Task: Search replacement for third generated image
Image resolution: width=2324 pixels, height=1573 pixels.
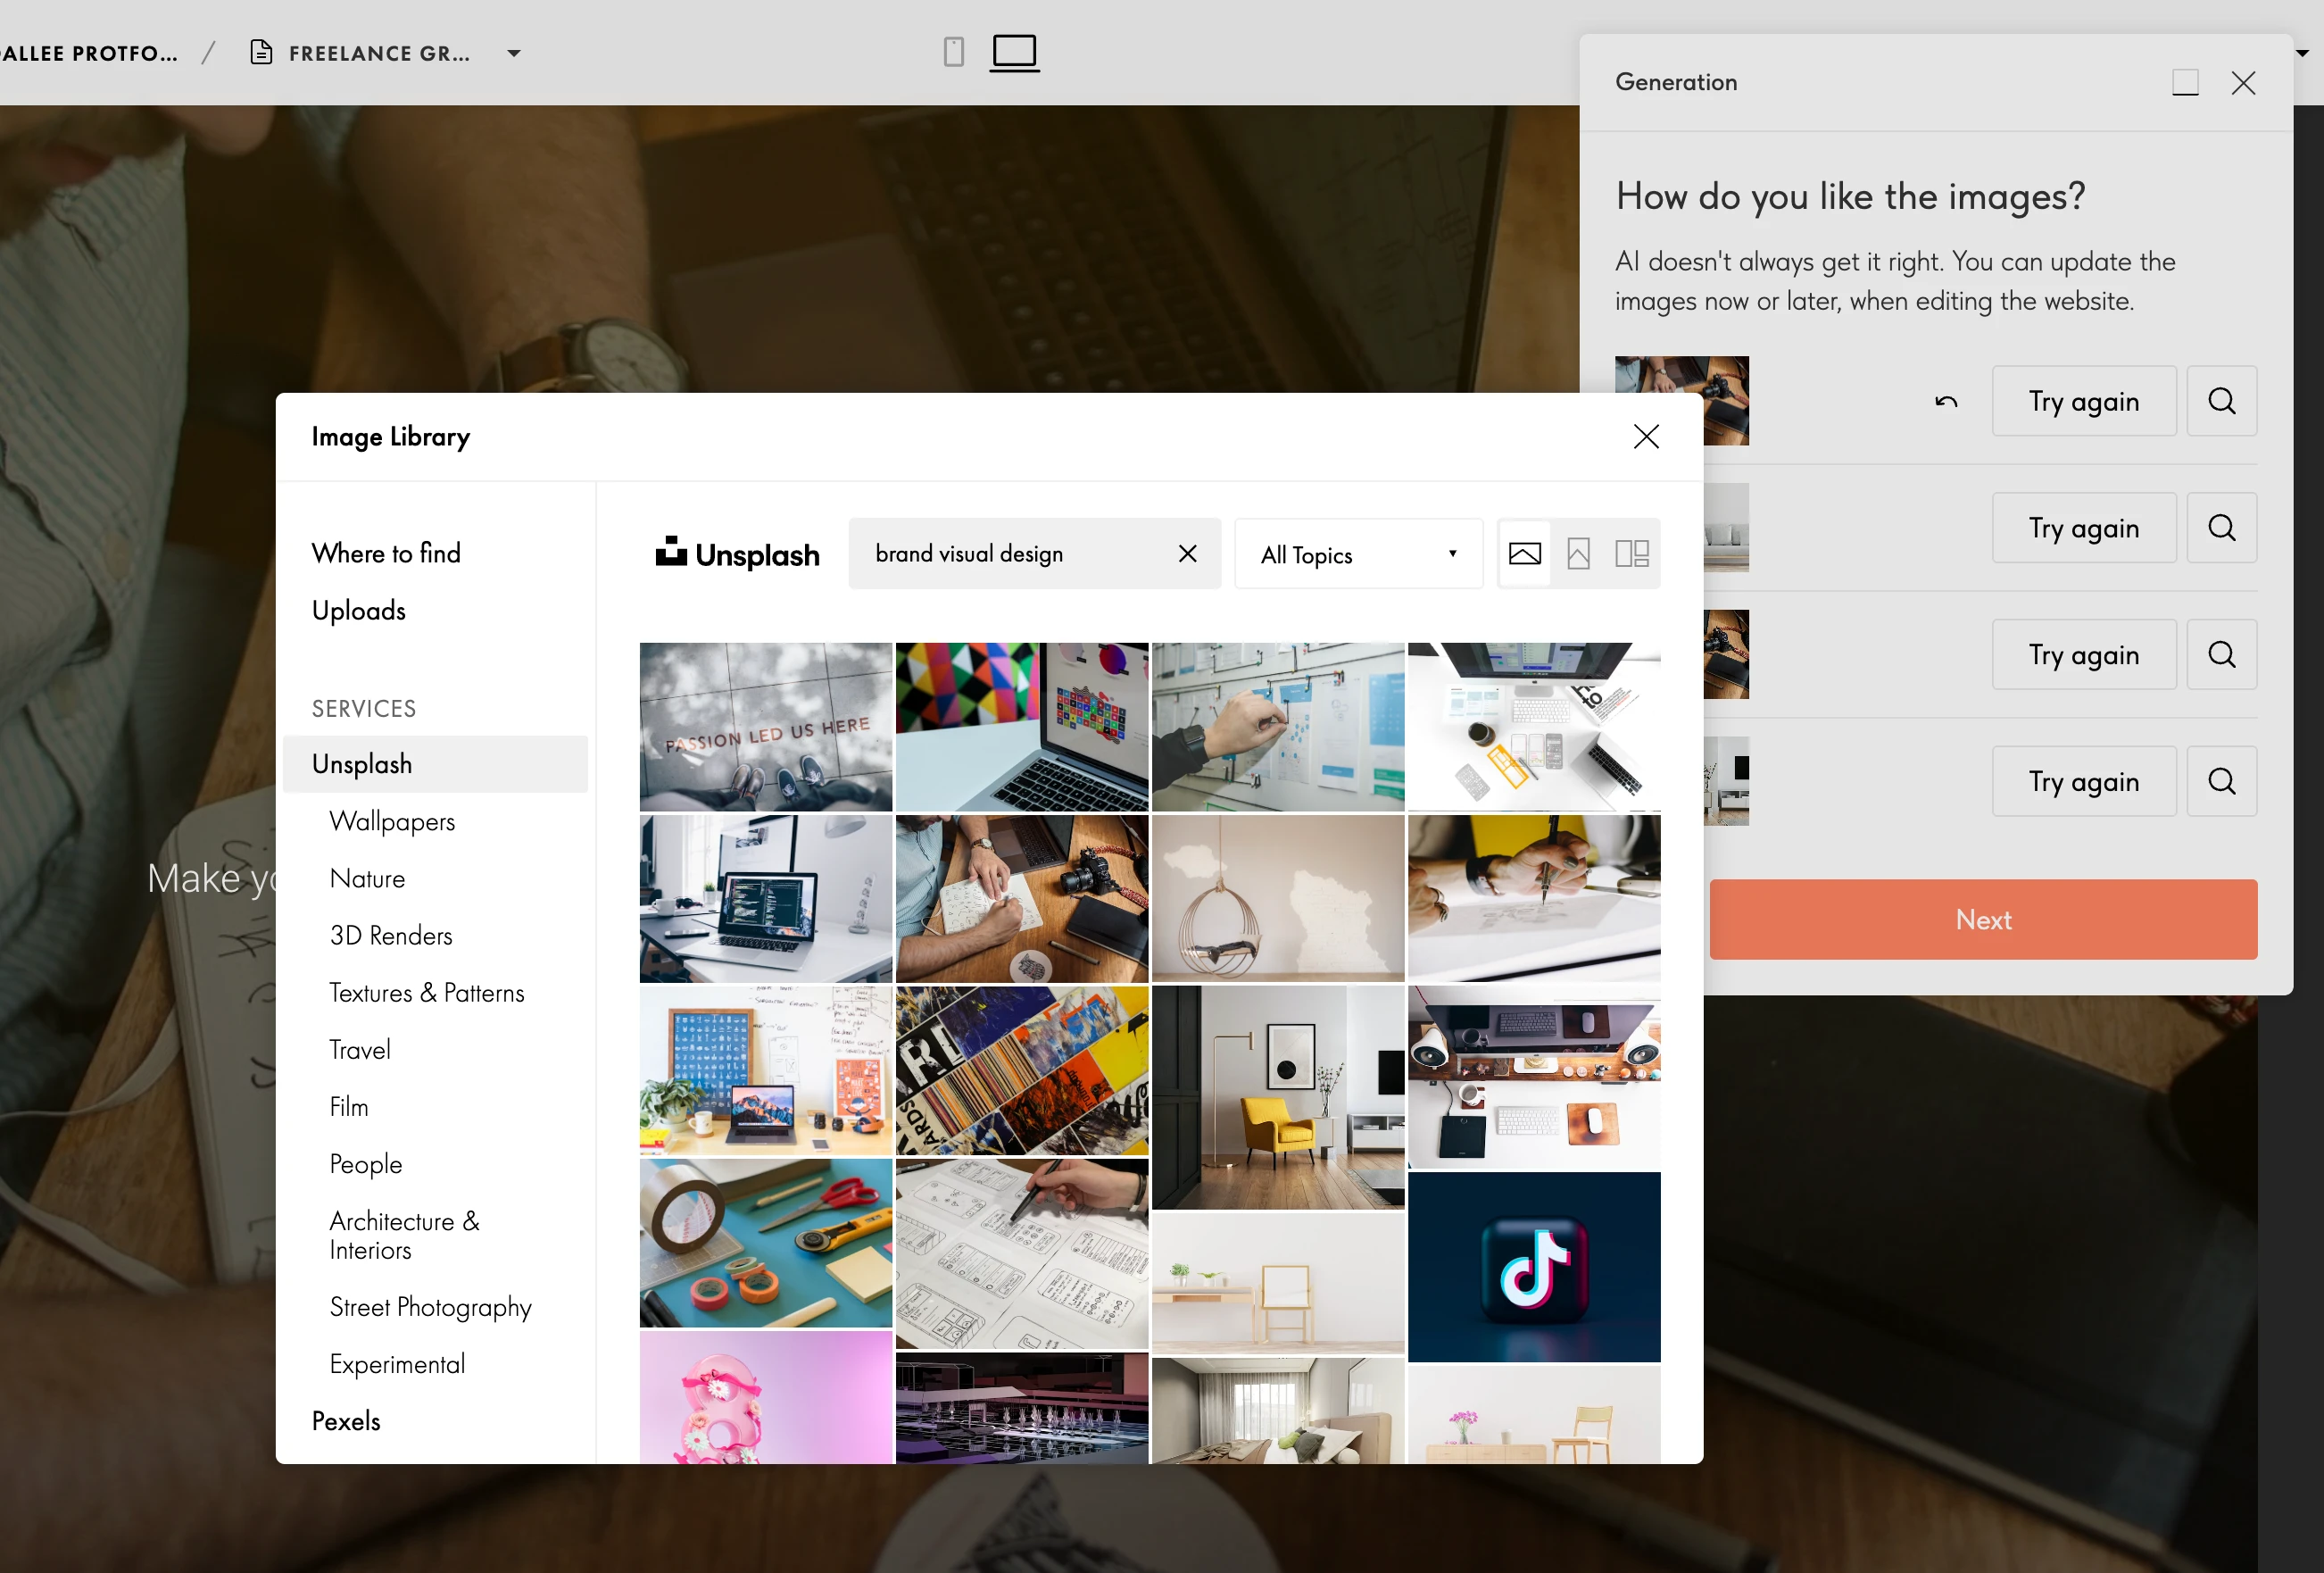Action: point(2222,655)
